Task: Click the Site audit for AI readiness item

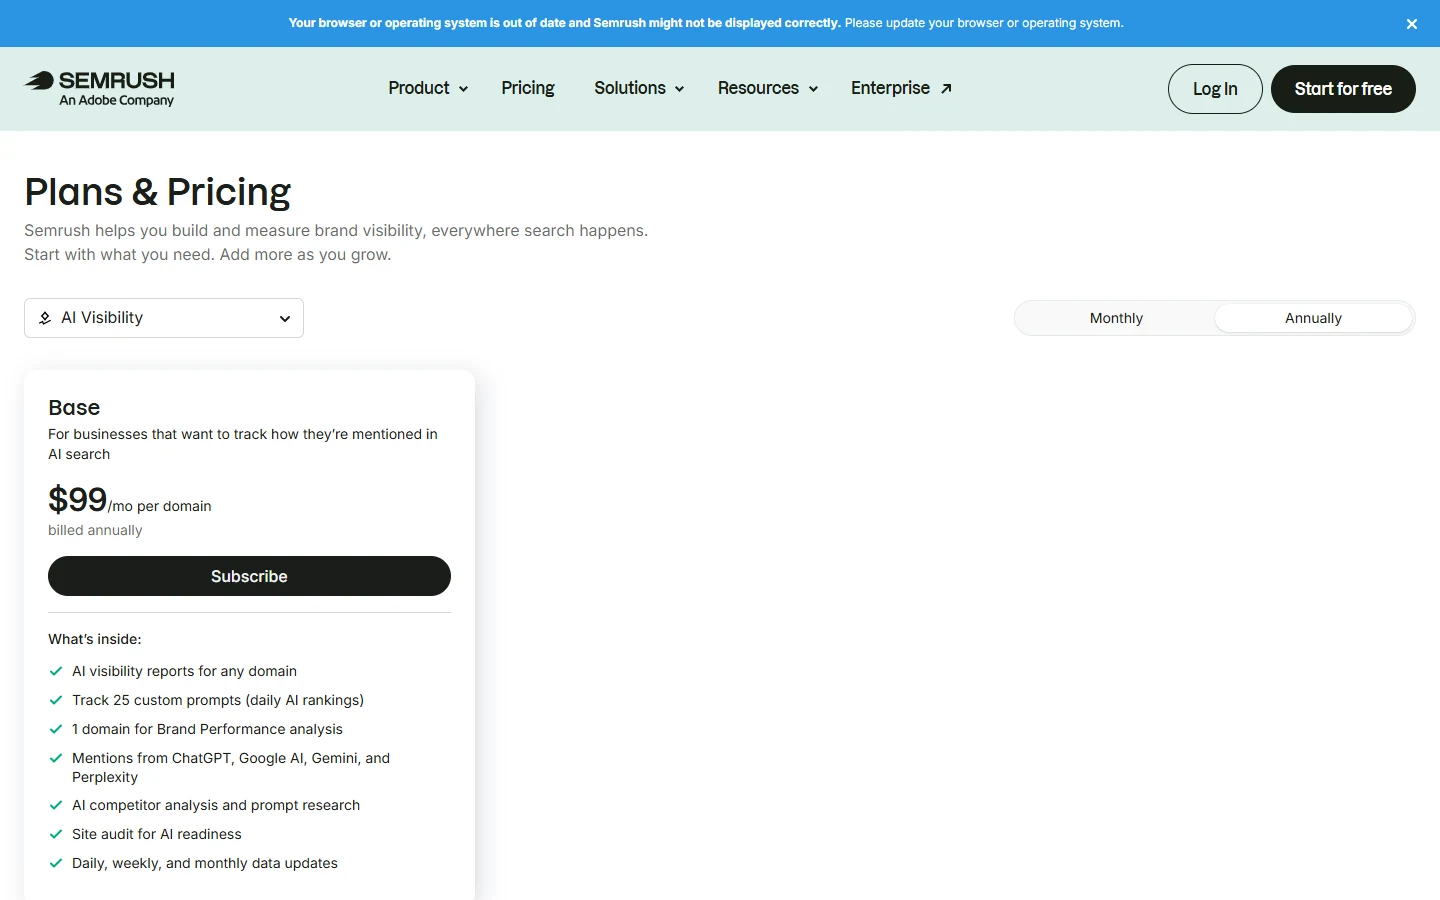Action: pos(157,834)
